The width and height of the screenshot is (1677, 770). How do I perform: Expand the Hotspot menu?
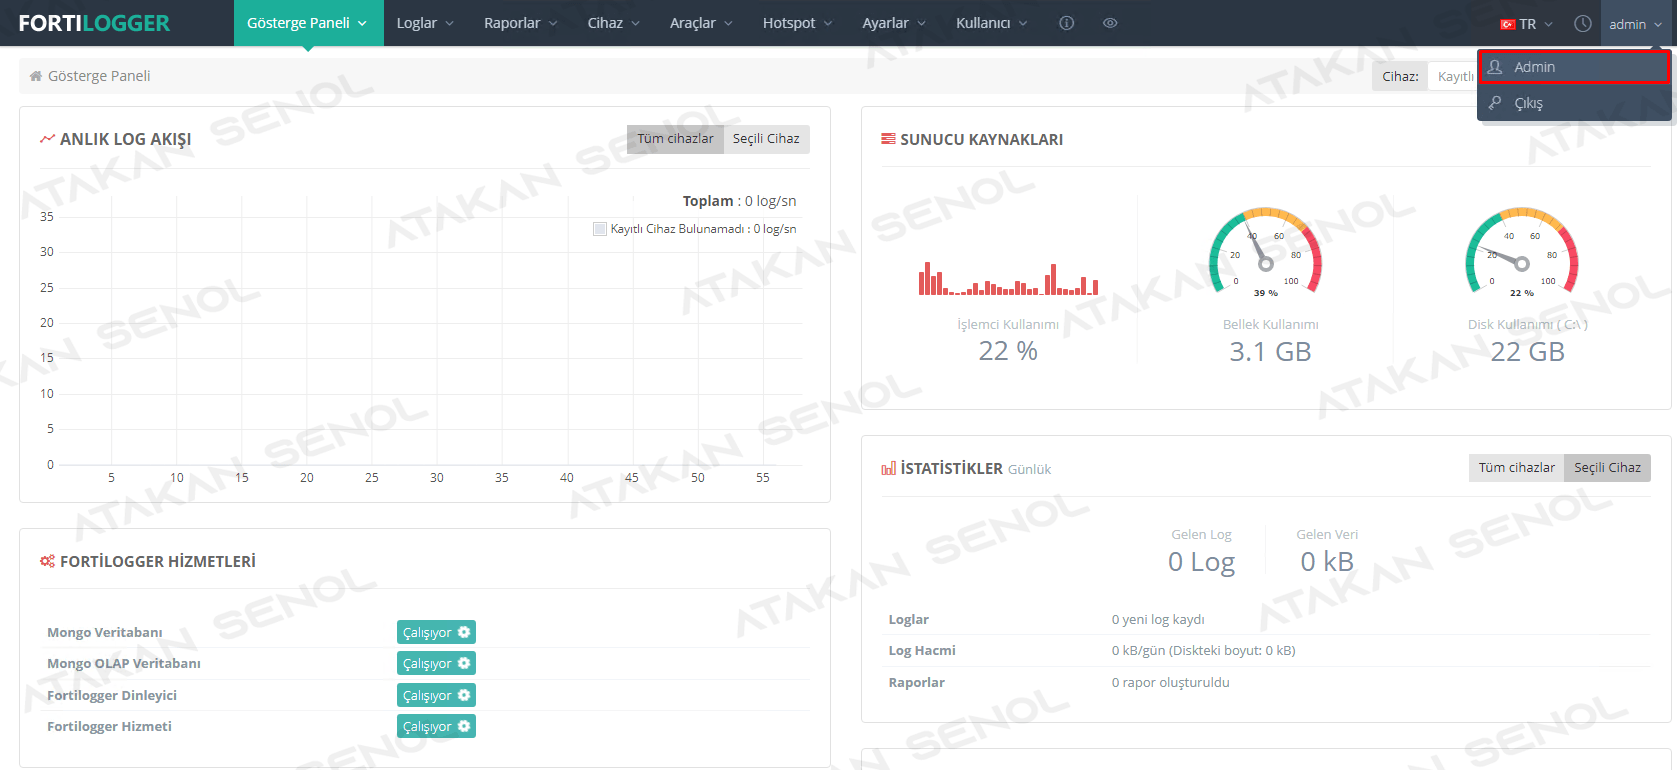[x=798, y=23]
